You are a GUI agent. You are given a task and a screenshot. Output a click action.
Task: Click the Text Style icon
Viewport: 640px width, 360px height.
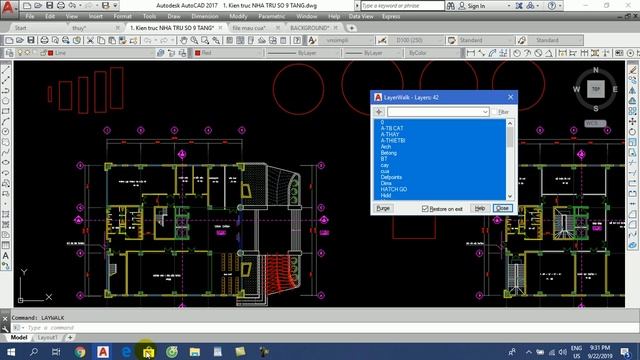(312, 40)
